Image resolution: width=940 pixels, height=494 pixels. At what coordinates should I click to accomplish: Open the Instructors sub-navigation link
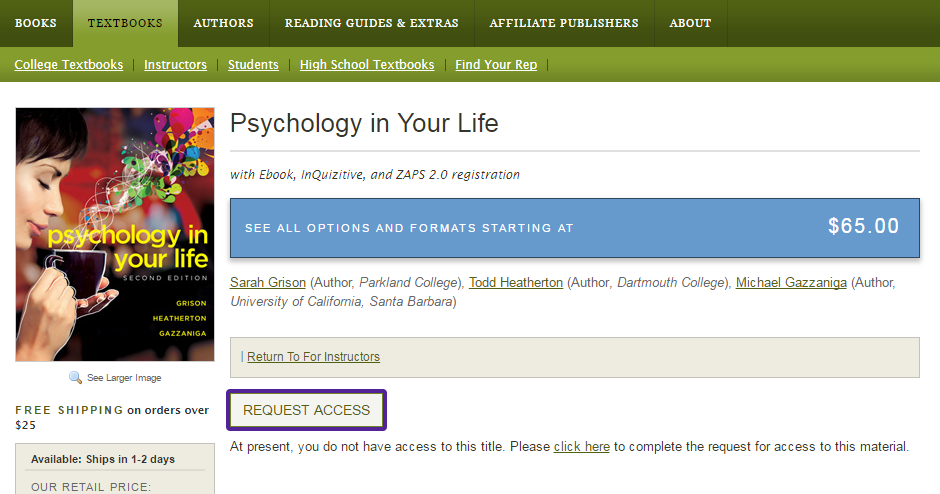click(176, 64)
